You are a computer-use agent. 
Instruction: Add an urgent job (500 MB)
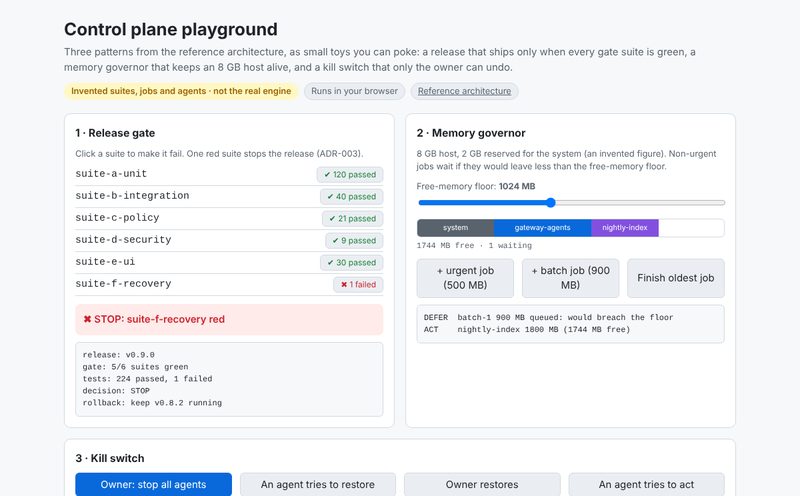[465, 278]
